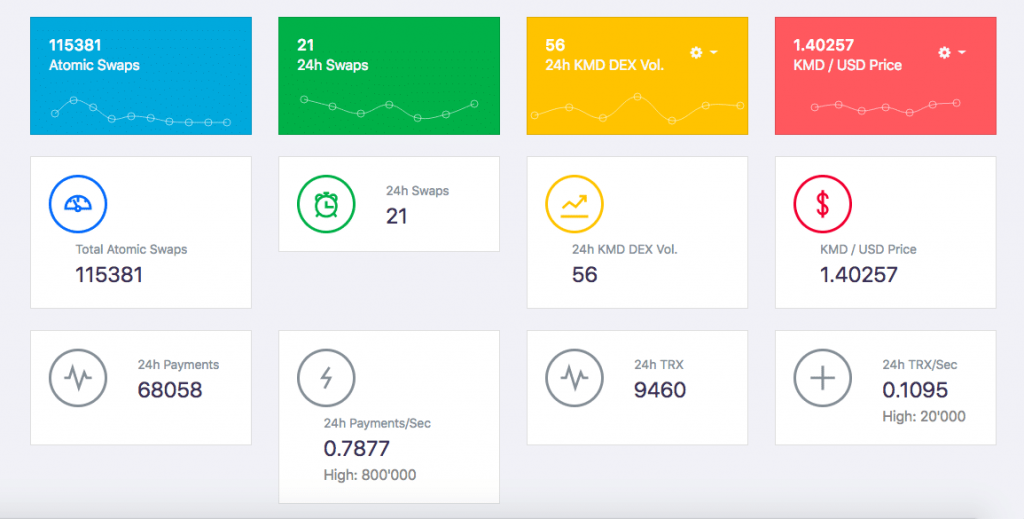
Task: Select the red KMD / USD Price sparkline
Action: tap(886, 107)
